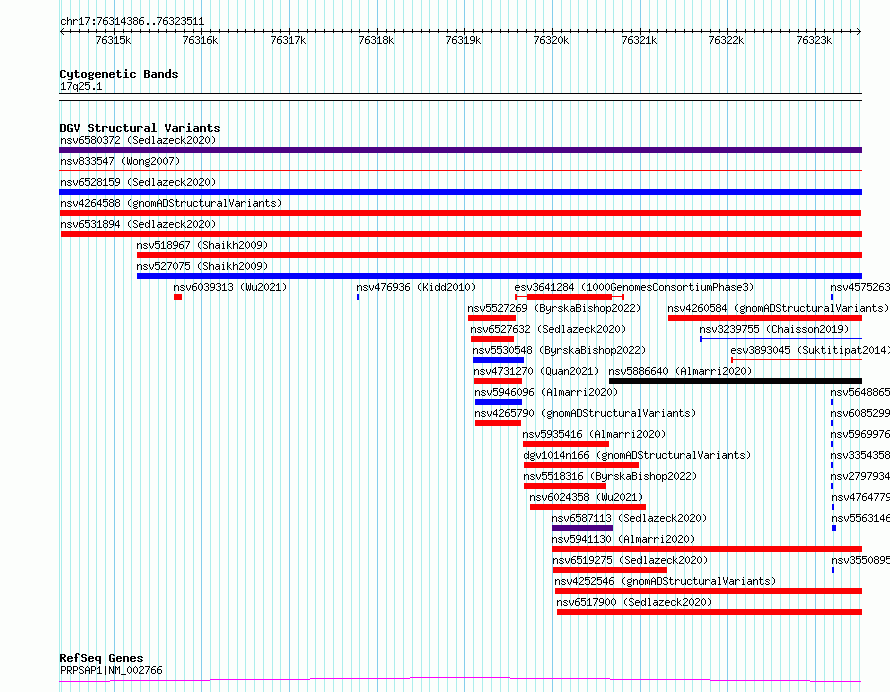Click the PRPSAP1|NM_002766 gene label
Screen dimensions: 890x692
[111, 670]
